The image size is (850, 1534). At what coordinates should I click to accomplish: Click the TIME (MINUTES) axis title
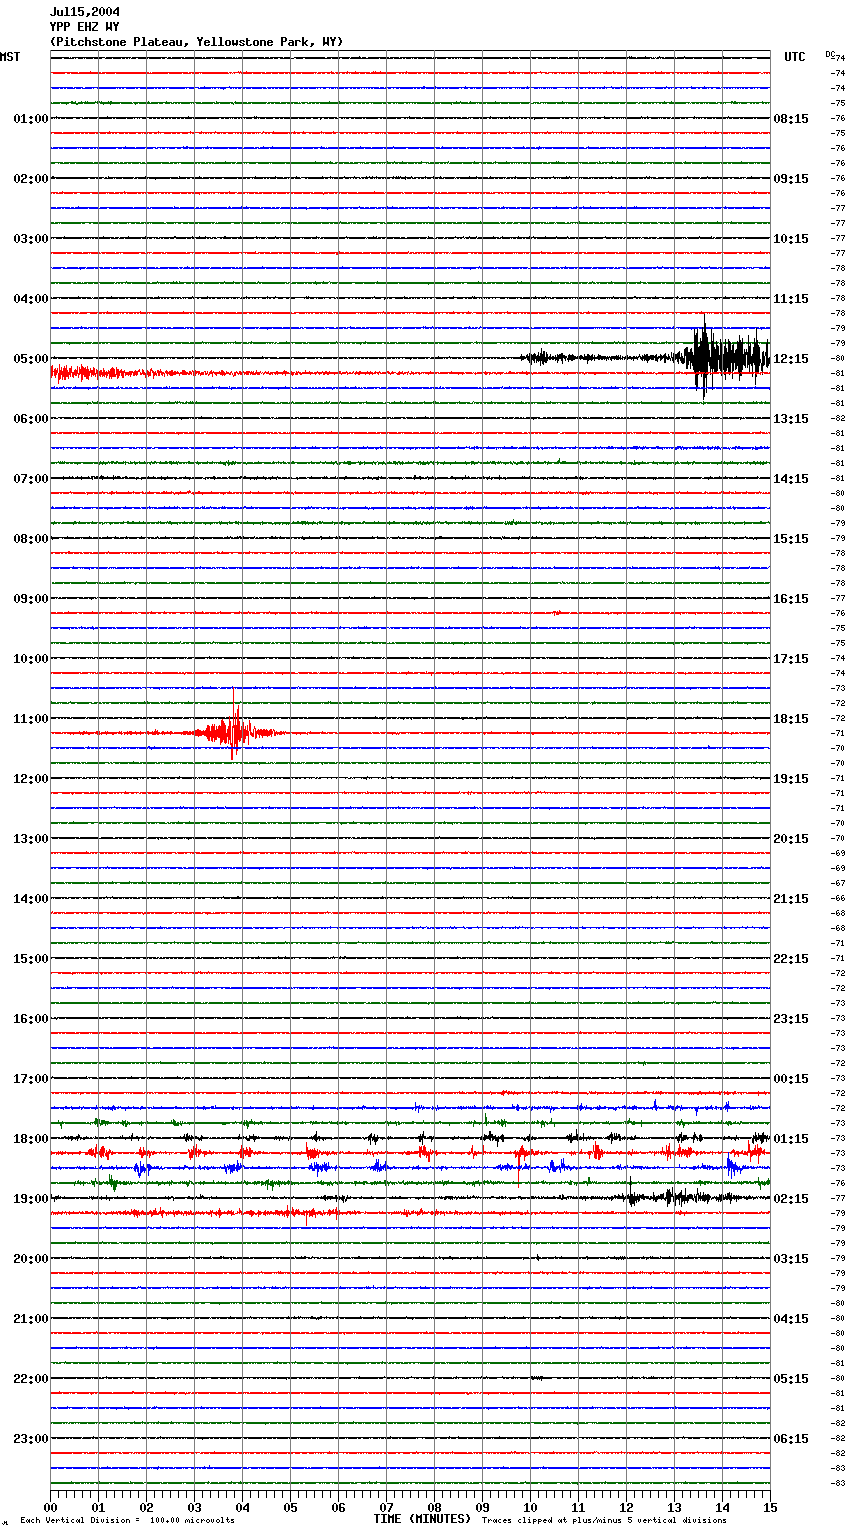click(x=422, y=1519)
